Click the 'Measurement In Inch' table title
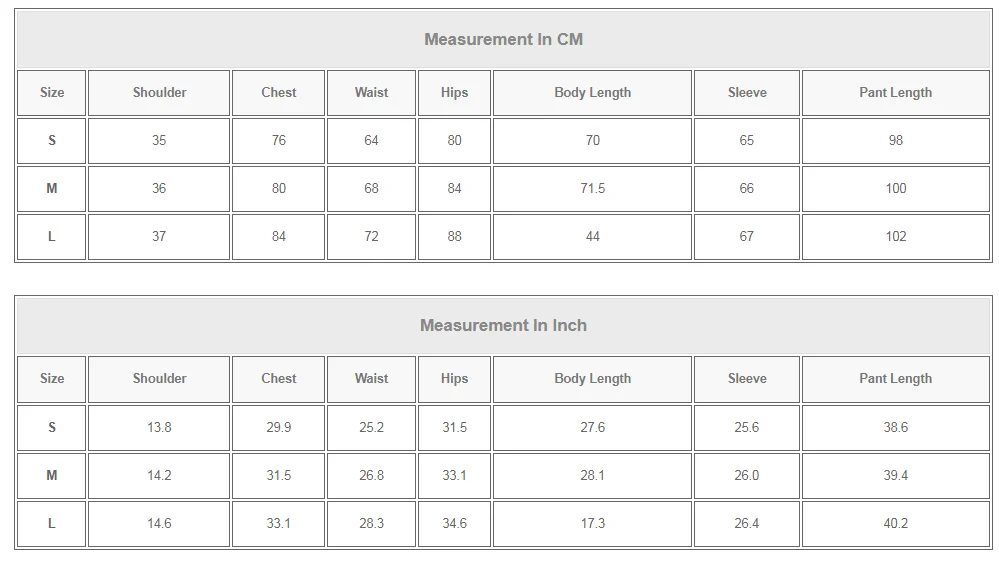The image size is (999, 561). point(503,326)
